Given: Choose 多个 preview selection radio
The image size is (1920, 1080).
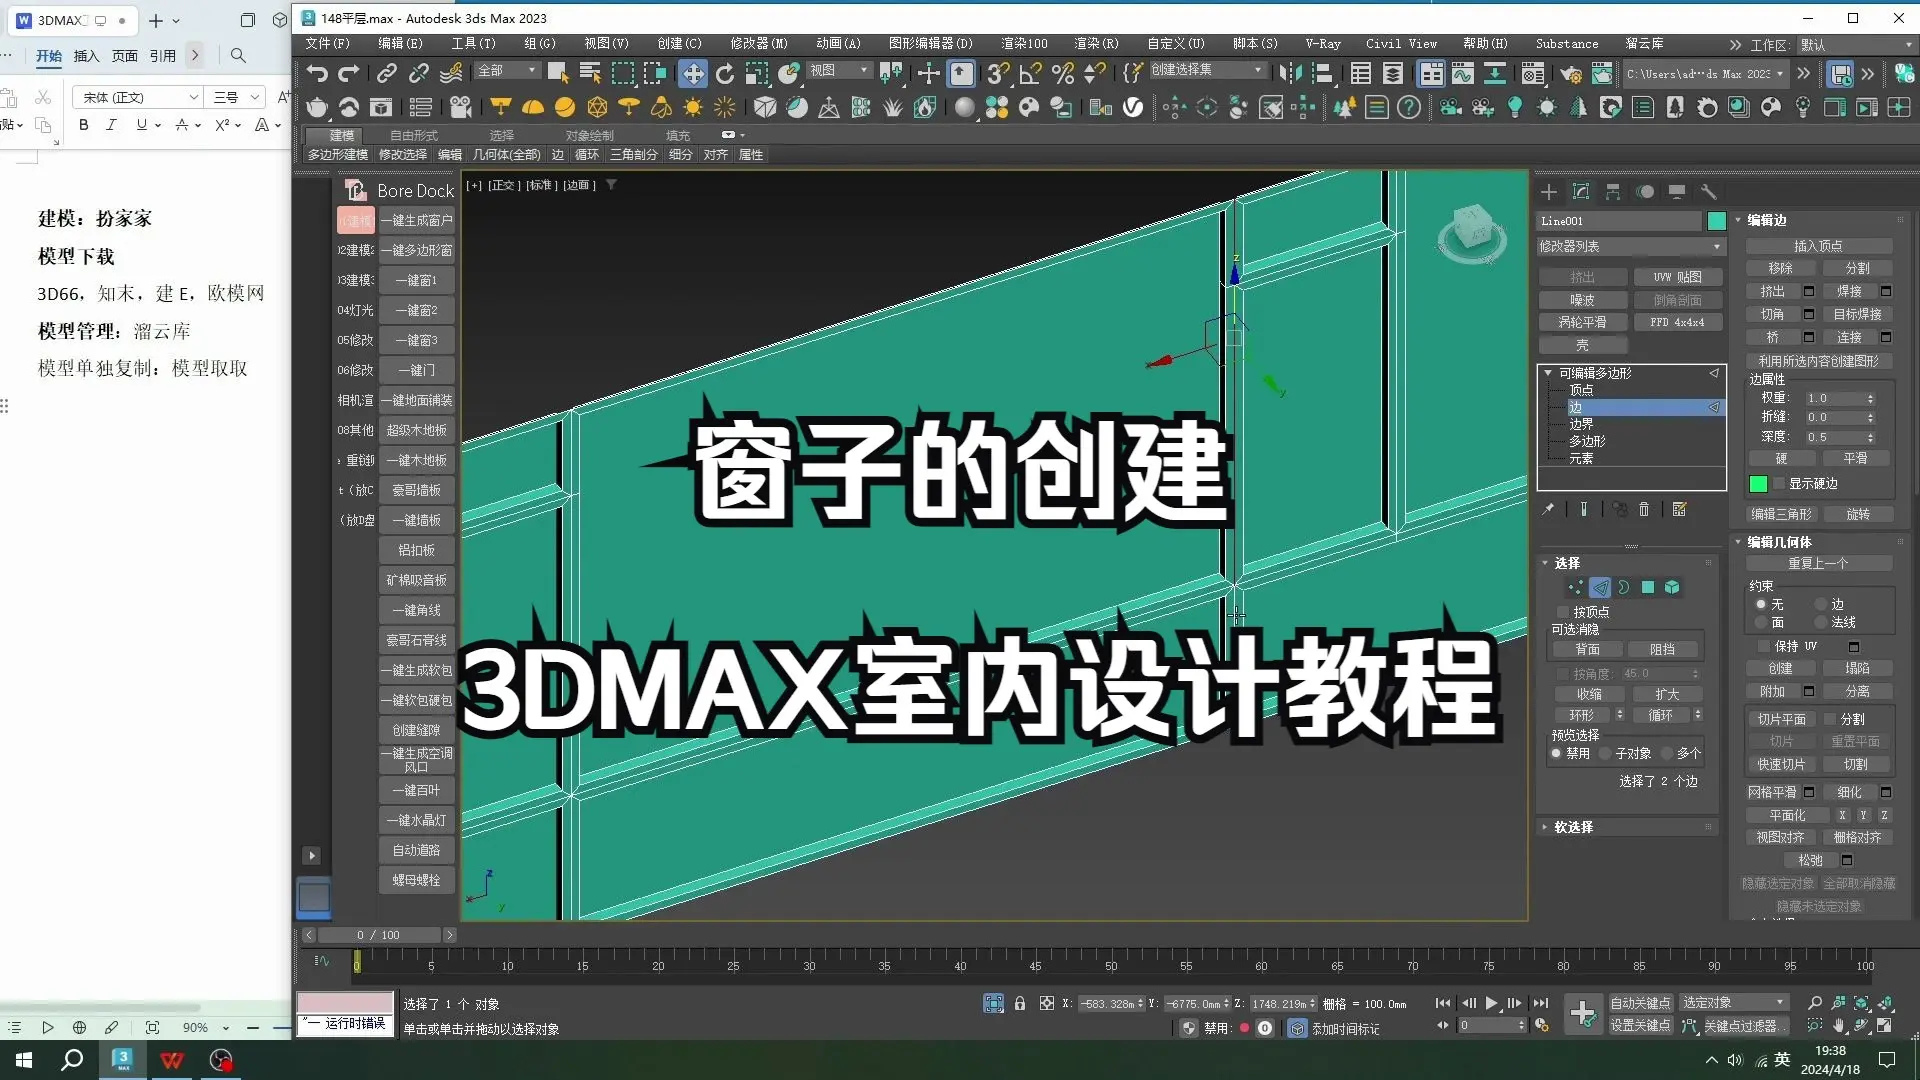Looking at the screenshot, I should coord(1667,754).
